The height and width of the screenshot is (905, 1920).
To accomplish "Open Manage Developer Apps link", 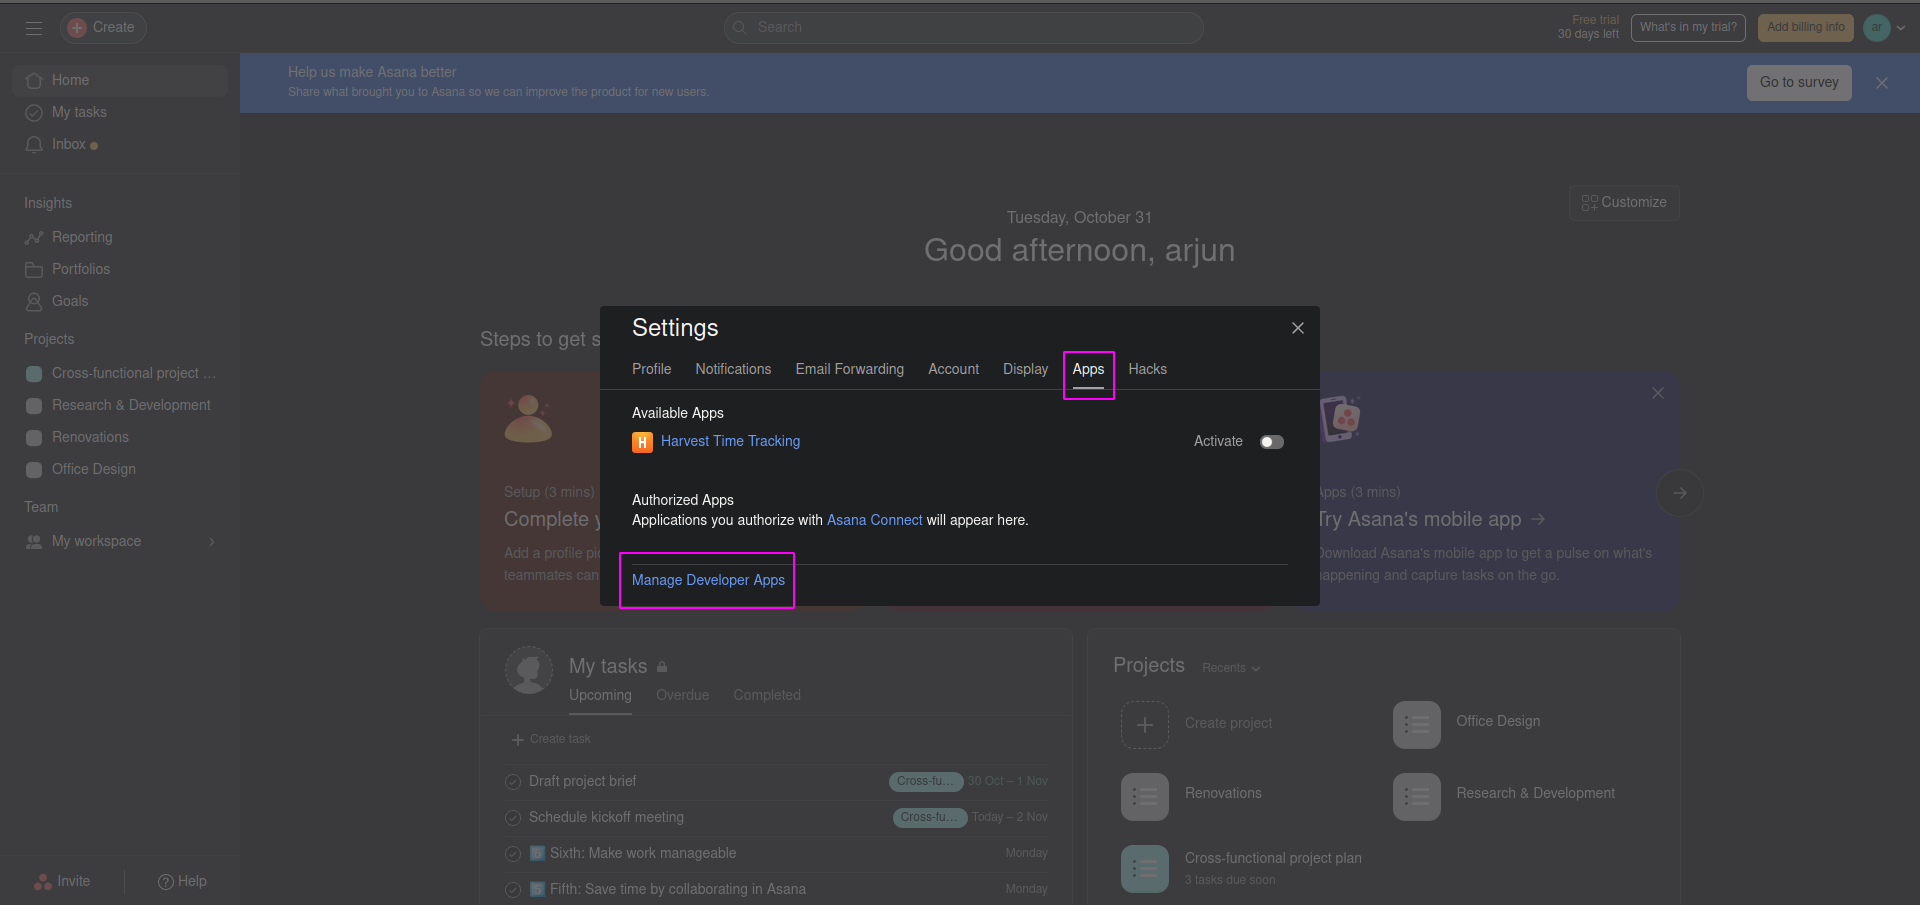I will click(708, 580).
